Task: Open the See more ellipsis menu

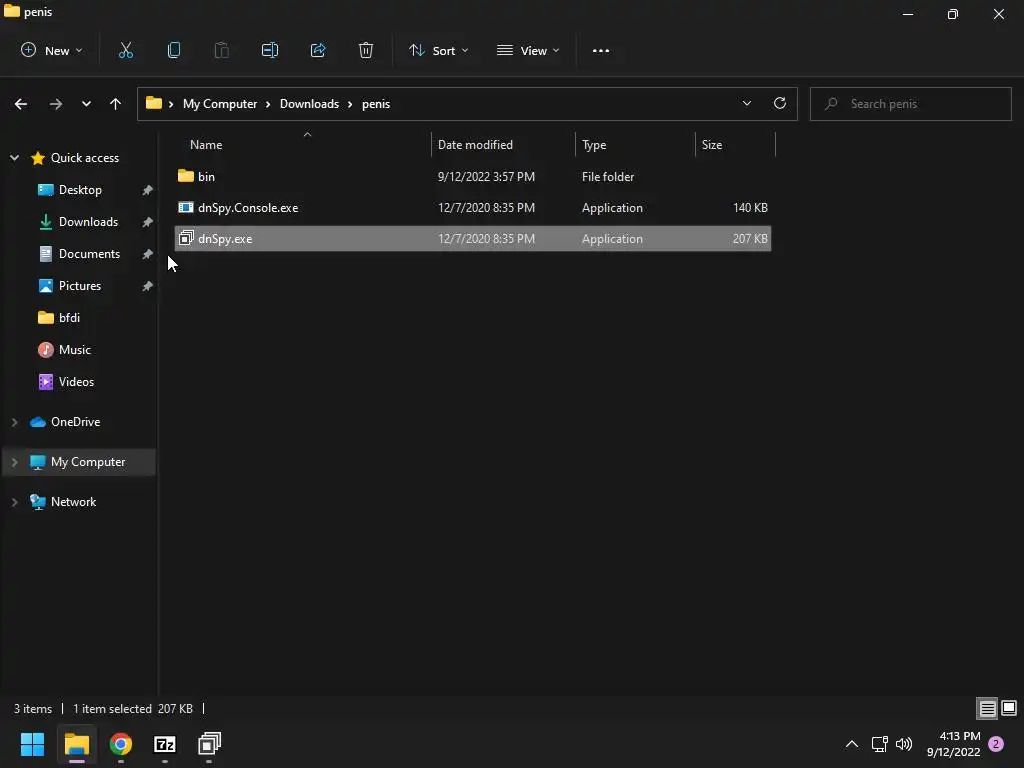Action: coord(601,50)
